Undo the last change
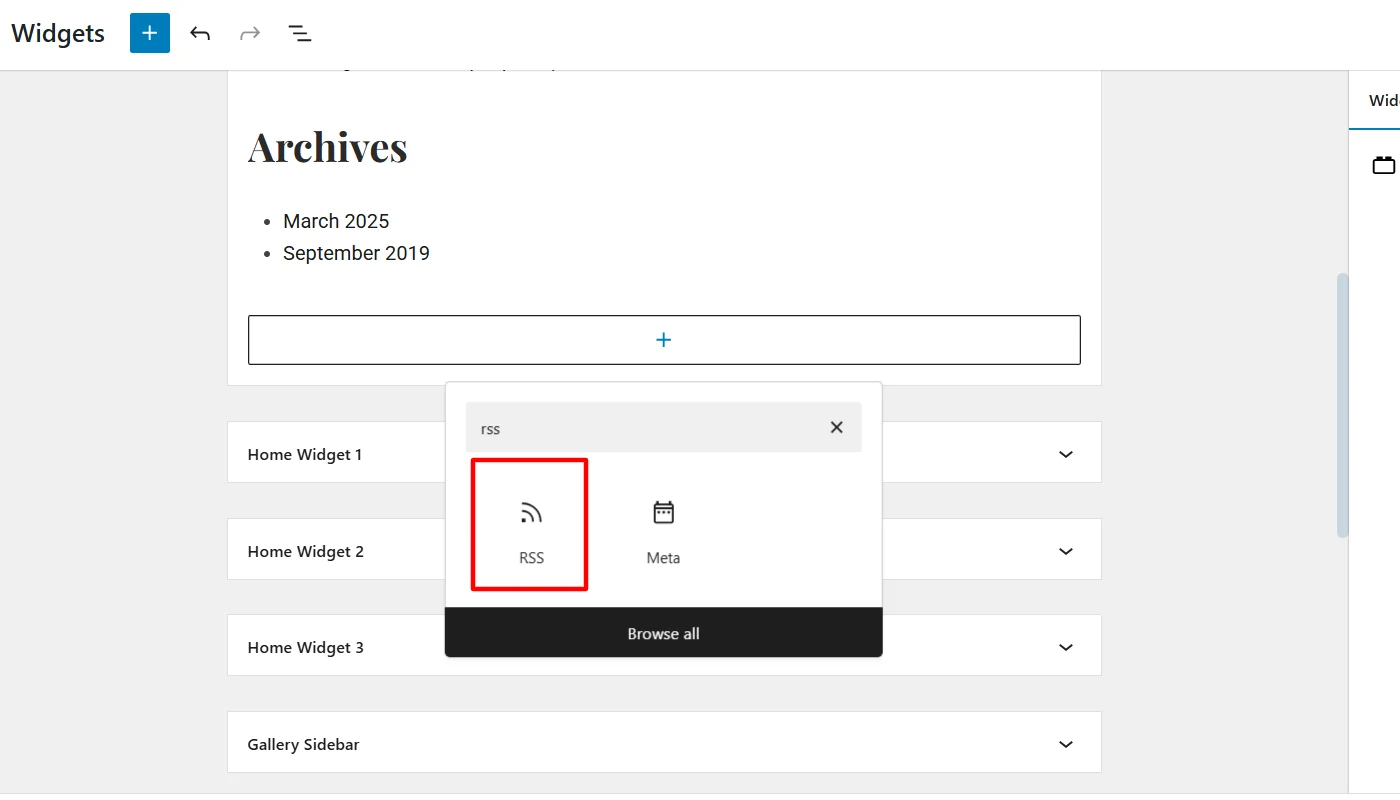 (x=200, y=33)
